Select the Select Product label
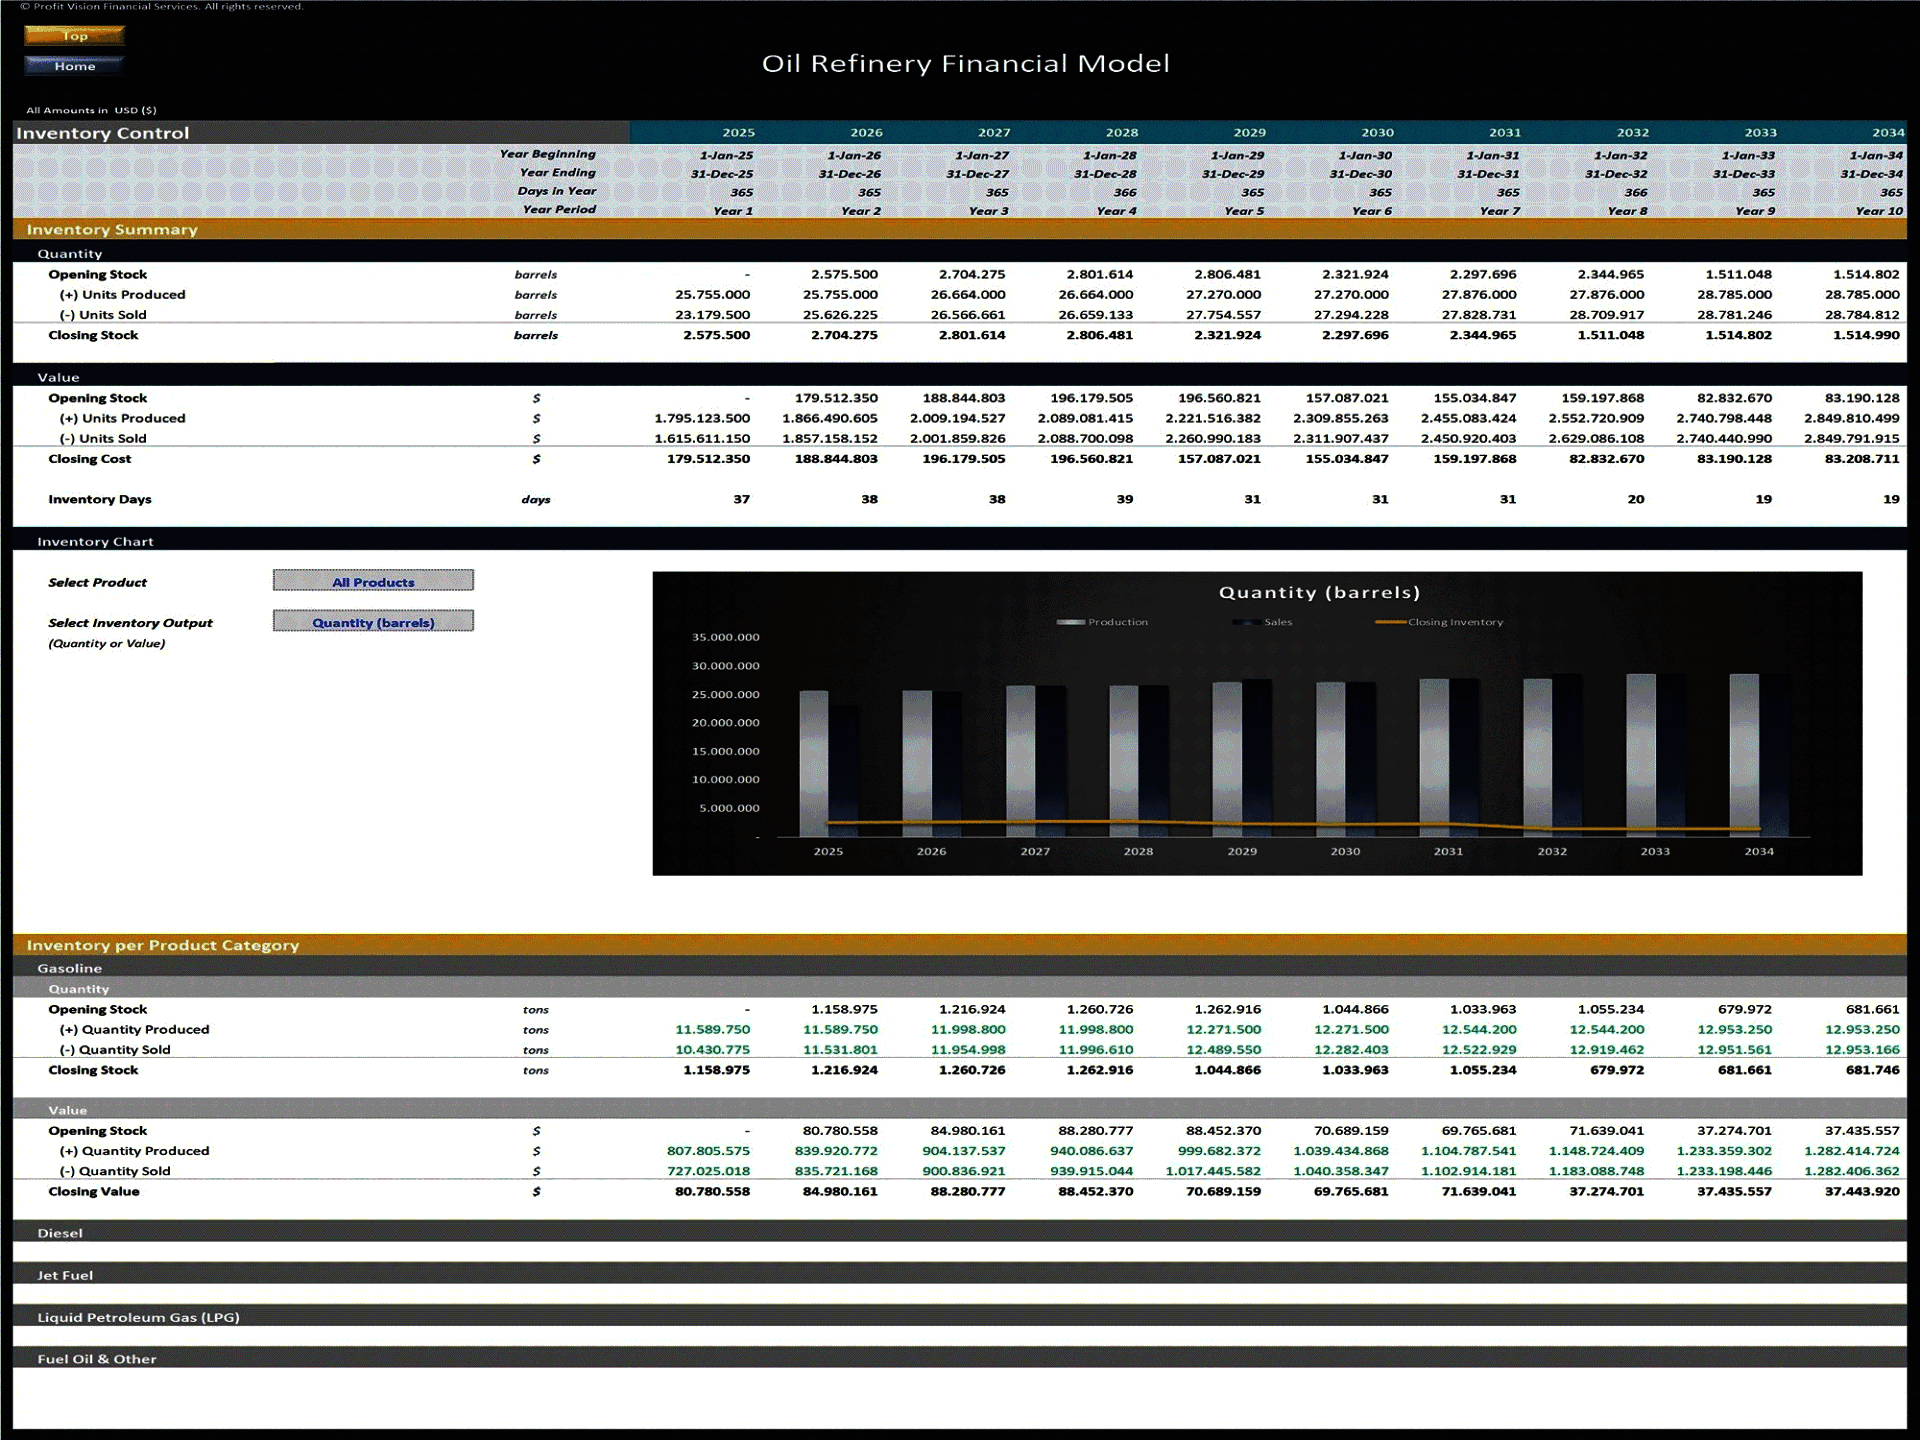This screenshot has height=1440, width=1920. point(97,582)
